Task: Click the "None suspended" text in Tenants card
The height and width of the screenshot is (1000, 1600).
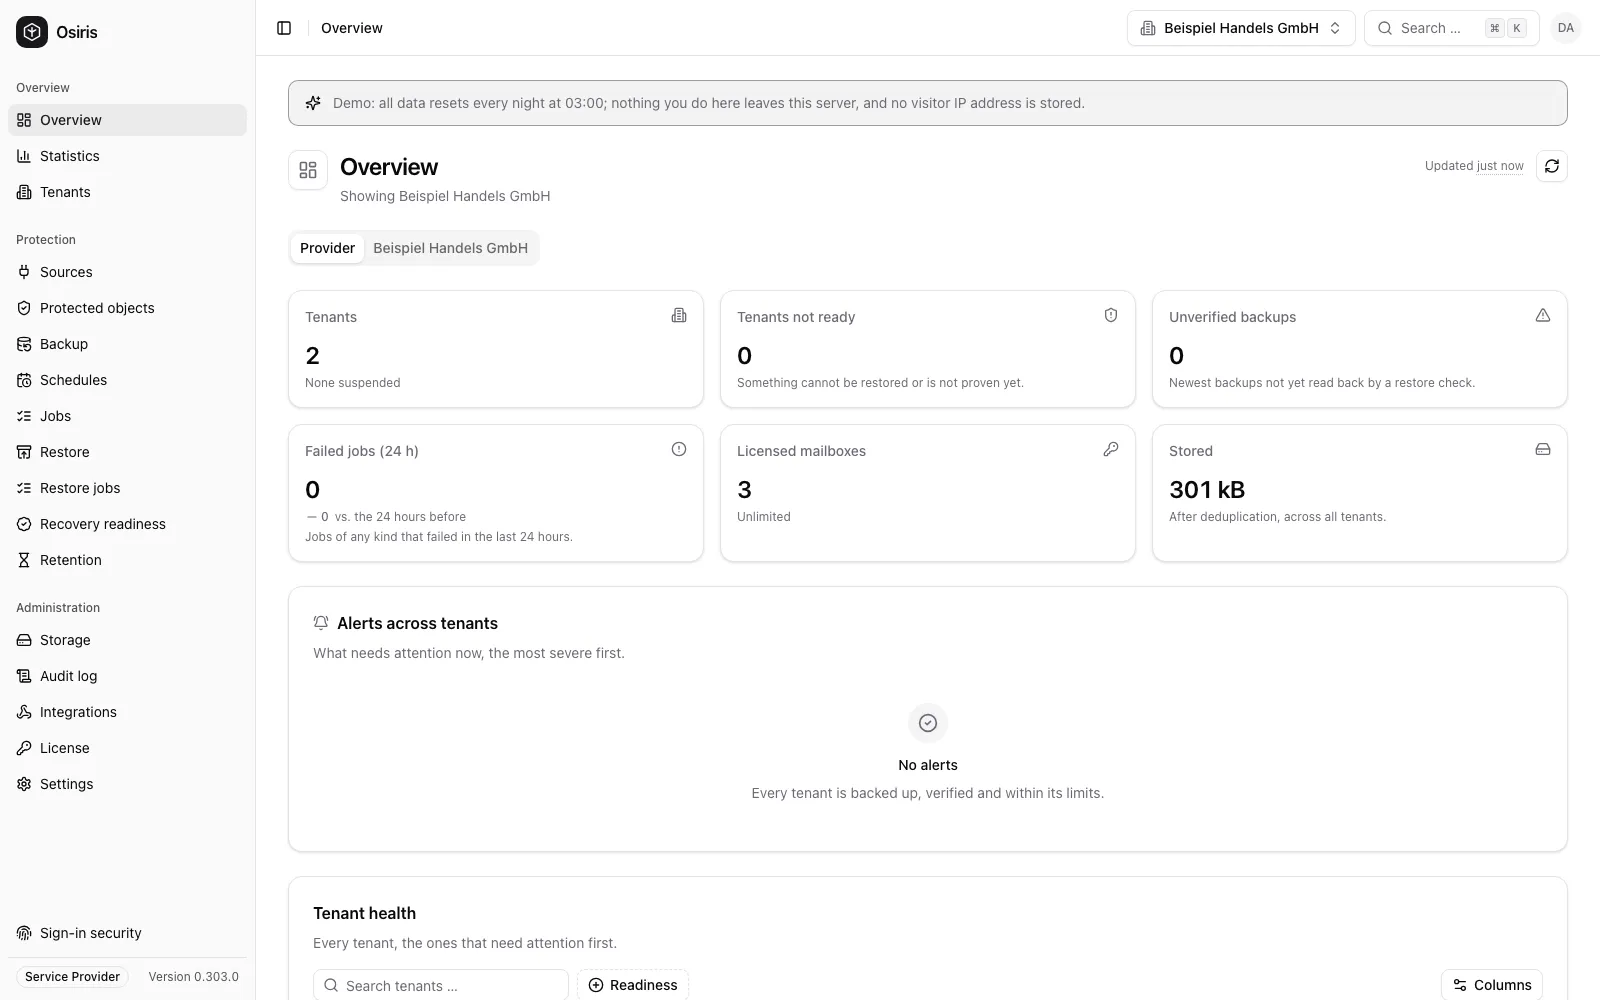Action: 352,383
